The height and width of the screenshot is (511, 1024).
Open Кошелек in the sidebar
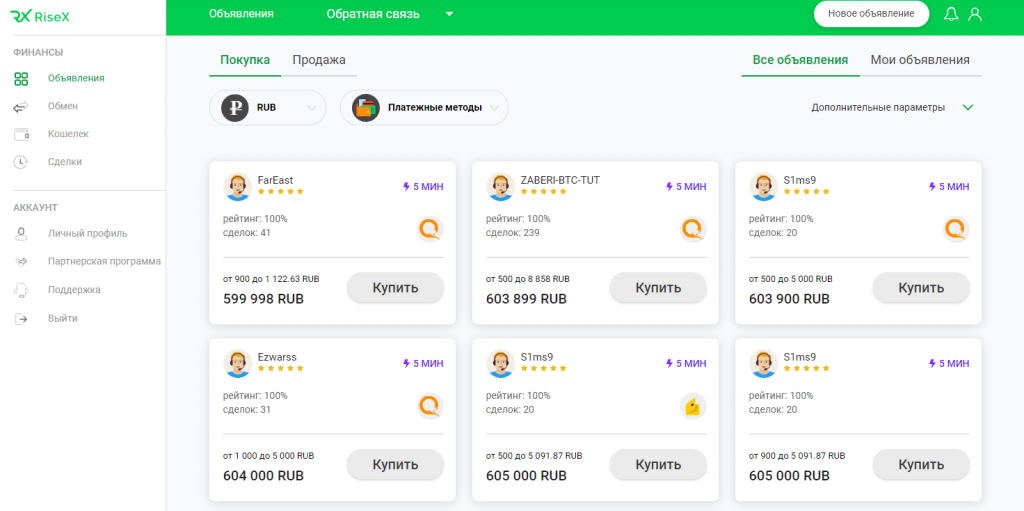(x=68, y=133)
